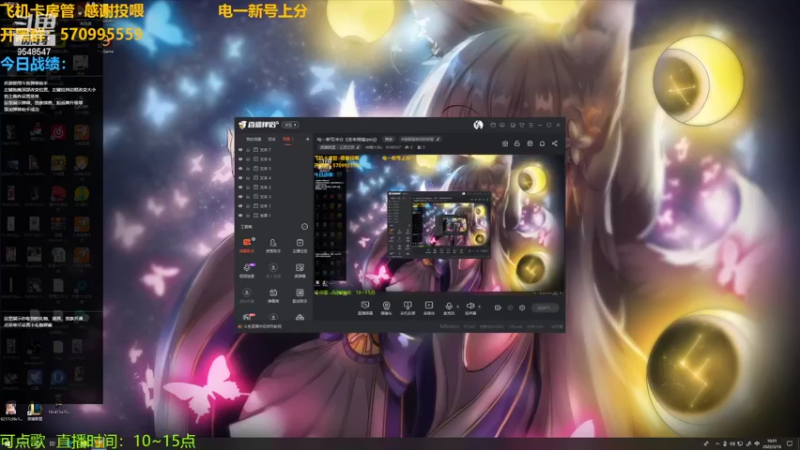Viewport: 800px width, 450px height.
Task: Open the rightmost tool in third tool row
Action: (x=299, y=295)
